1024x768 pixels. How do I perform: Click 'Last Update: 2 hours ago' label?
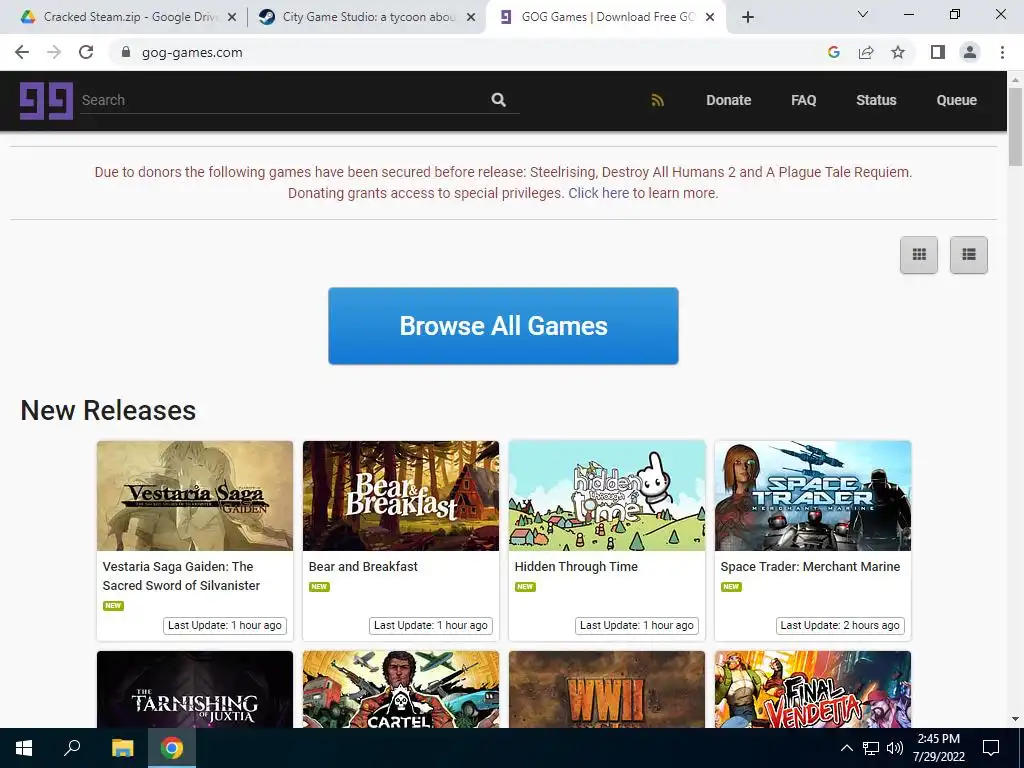(x=840, y=626)
